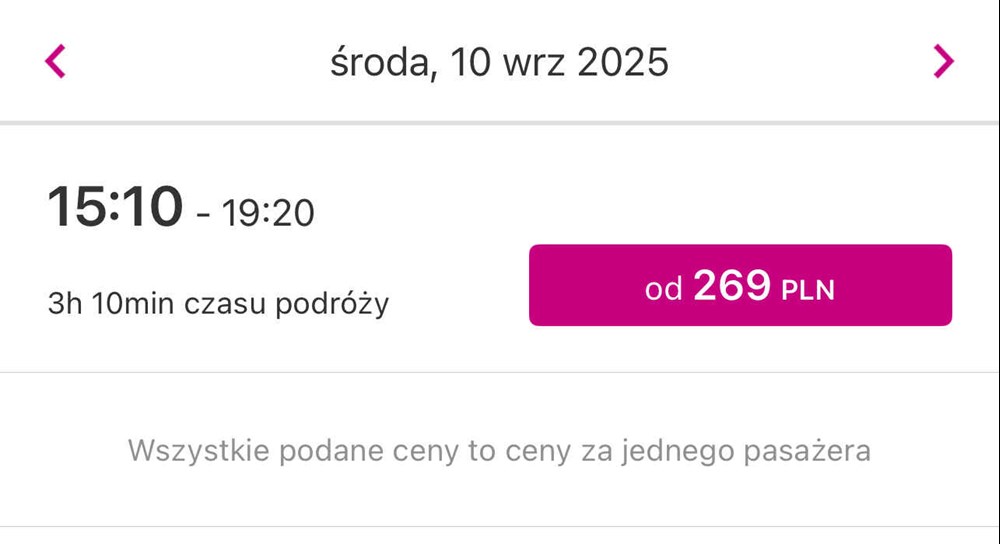Tap the word podróży in the duration text
The width and height of the screenshot is (1000, 544).
332,304
